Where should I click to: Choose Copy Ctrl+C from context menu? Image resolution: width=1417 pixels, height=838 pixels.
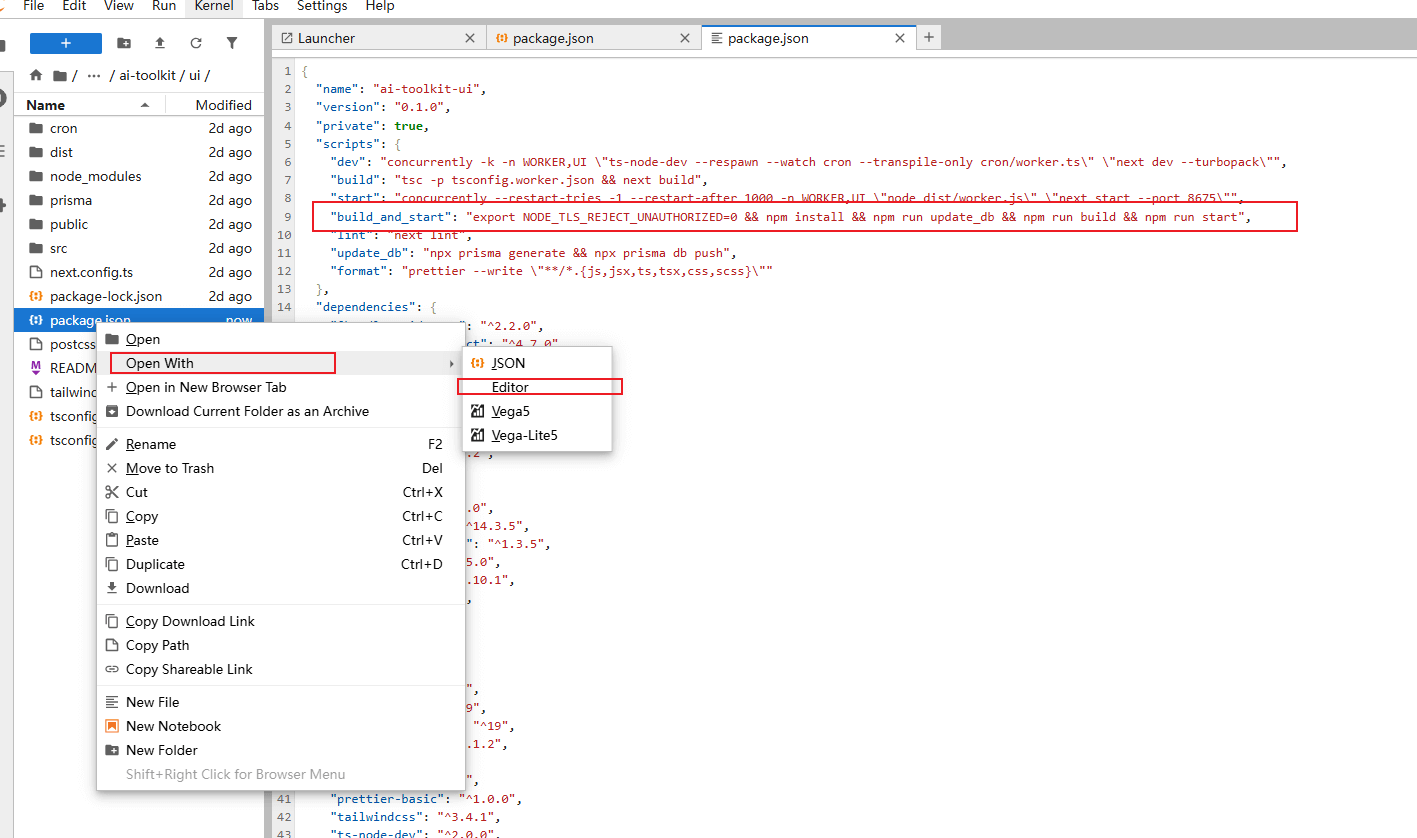pyautogui.click(x=281, y=516)
